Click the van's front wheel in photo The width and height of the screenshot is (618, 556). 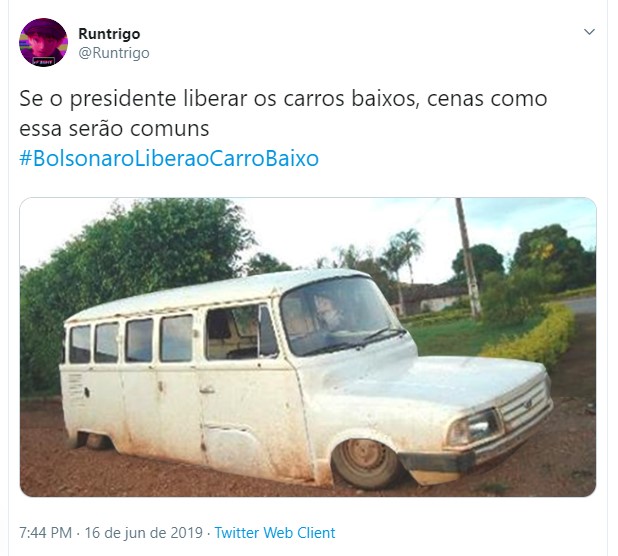pos(365,462)
